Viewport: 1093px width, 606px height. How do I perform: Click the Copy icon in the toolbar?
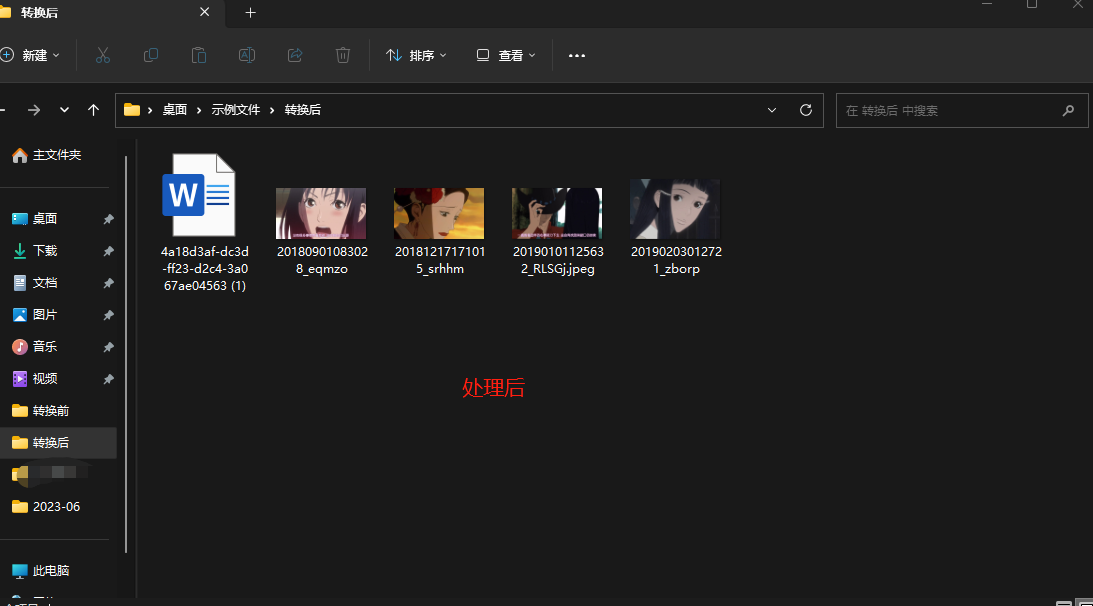point(151,55)
